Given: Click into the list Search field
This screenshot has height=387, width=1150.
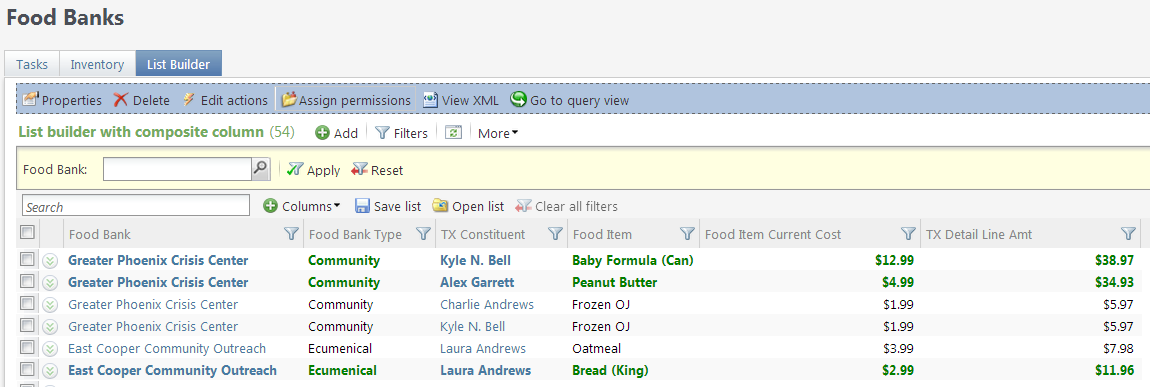Looking at the screenshot, I should 136,205.
